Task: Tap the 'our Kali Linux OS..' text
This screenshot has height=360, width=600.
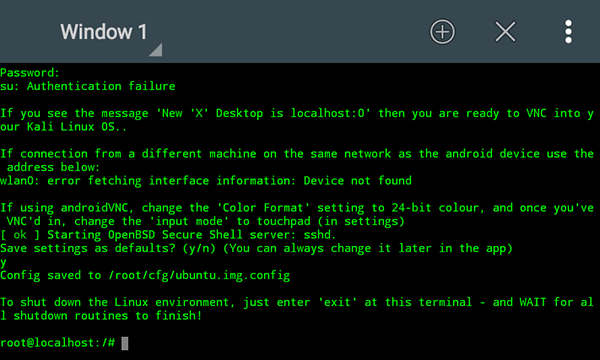Action: point(64,127)
